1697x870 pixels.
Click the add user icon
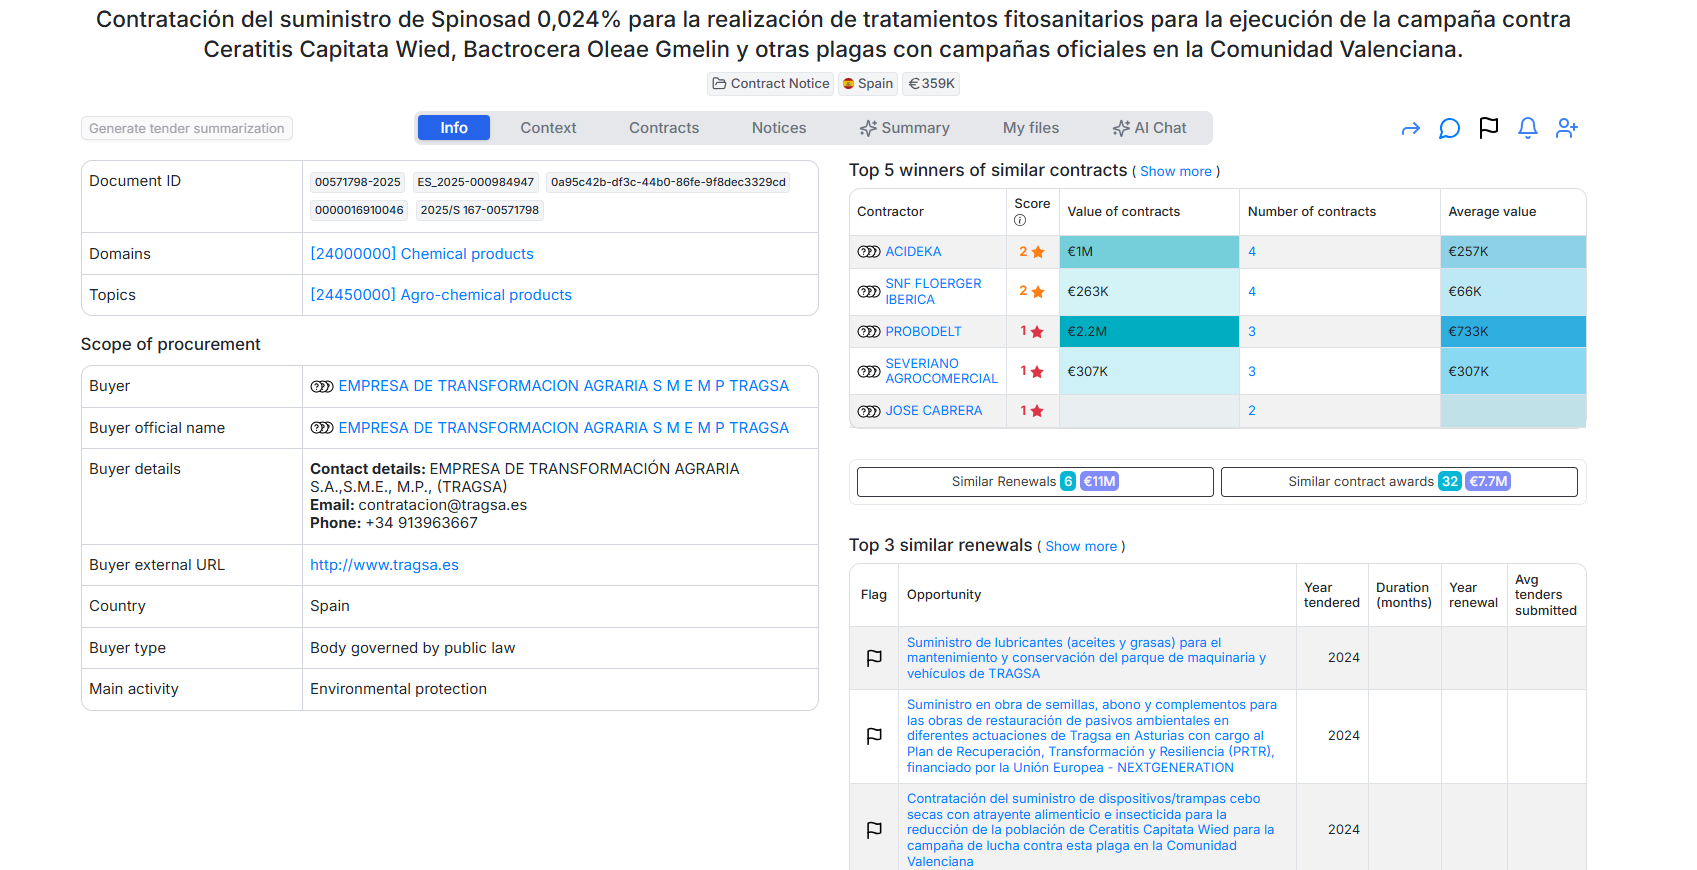(x=1567, y=128)
